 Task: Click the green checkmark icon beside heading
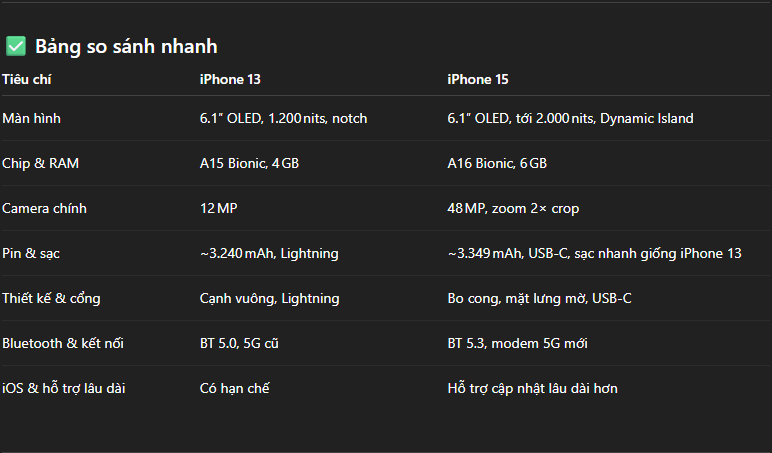tap(16, 46)
